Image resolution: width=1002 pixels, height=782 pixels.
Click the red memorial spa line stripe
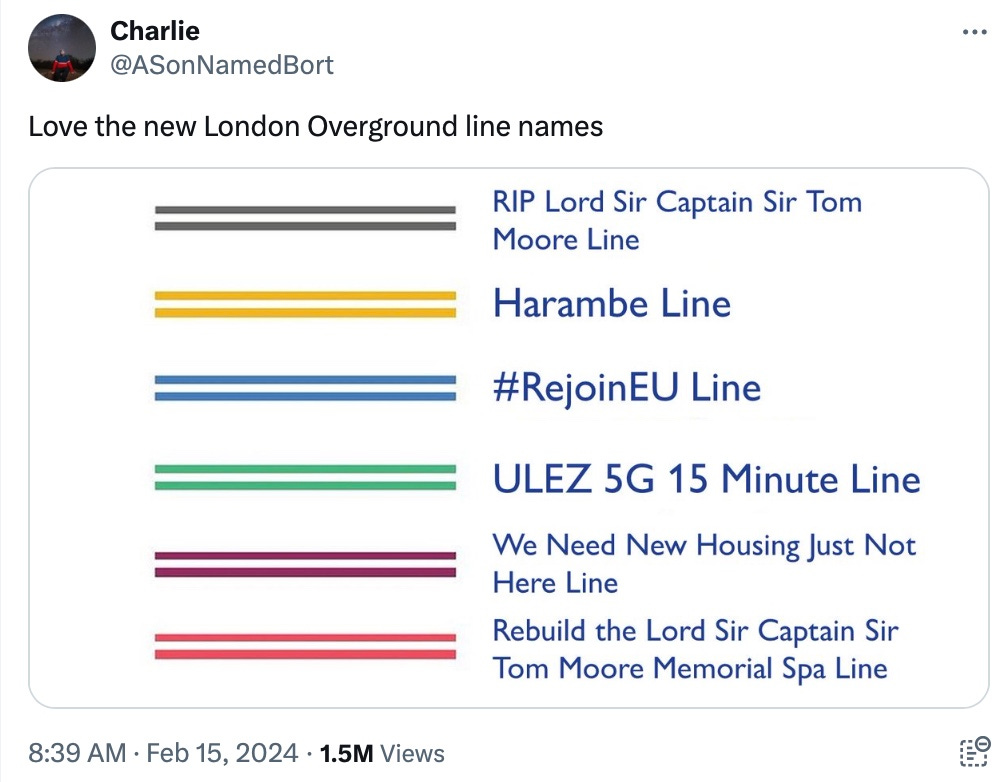click(305, 646)
